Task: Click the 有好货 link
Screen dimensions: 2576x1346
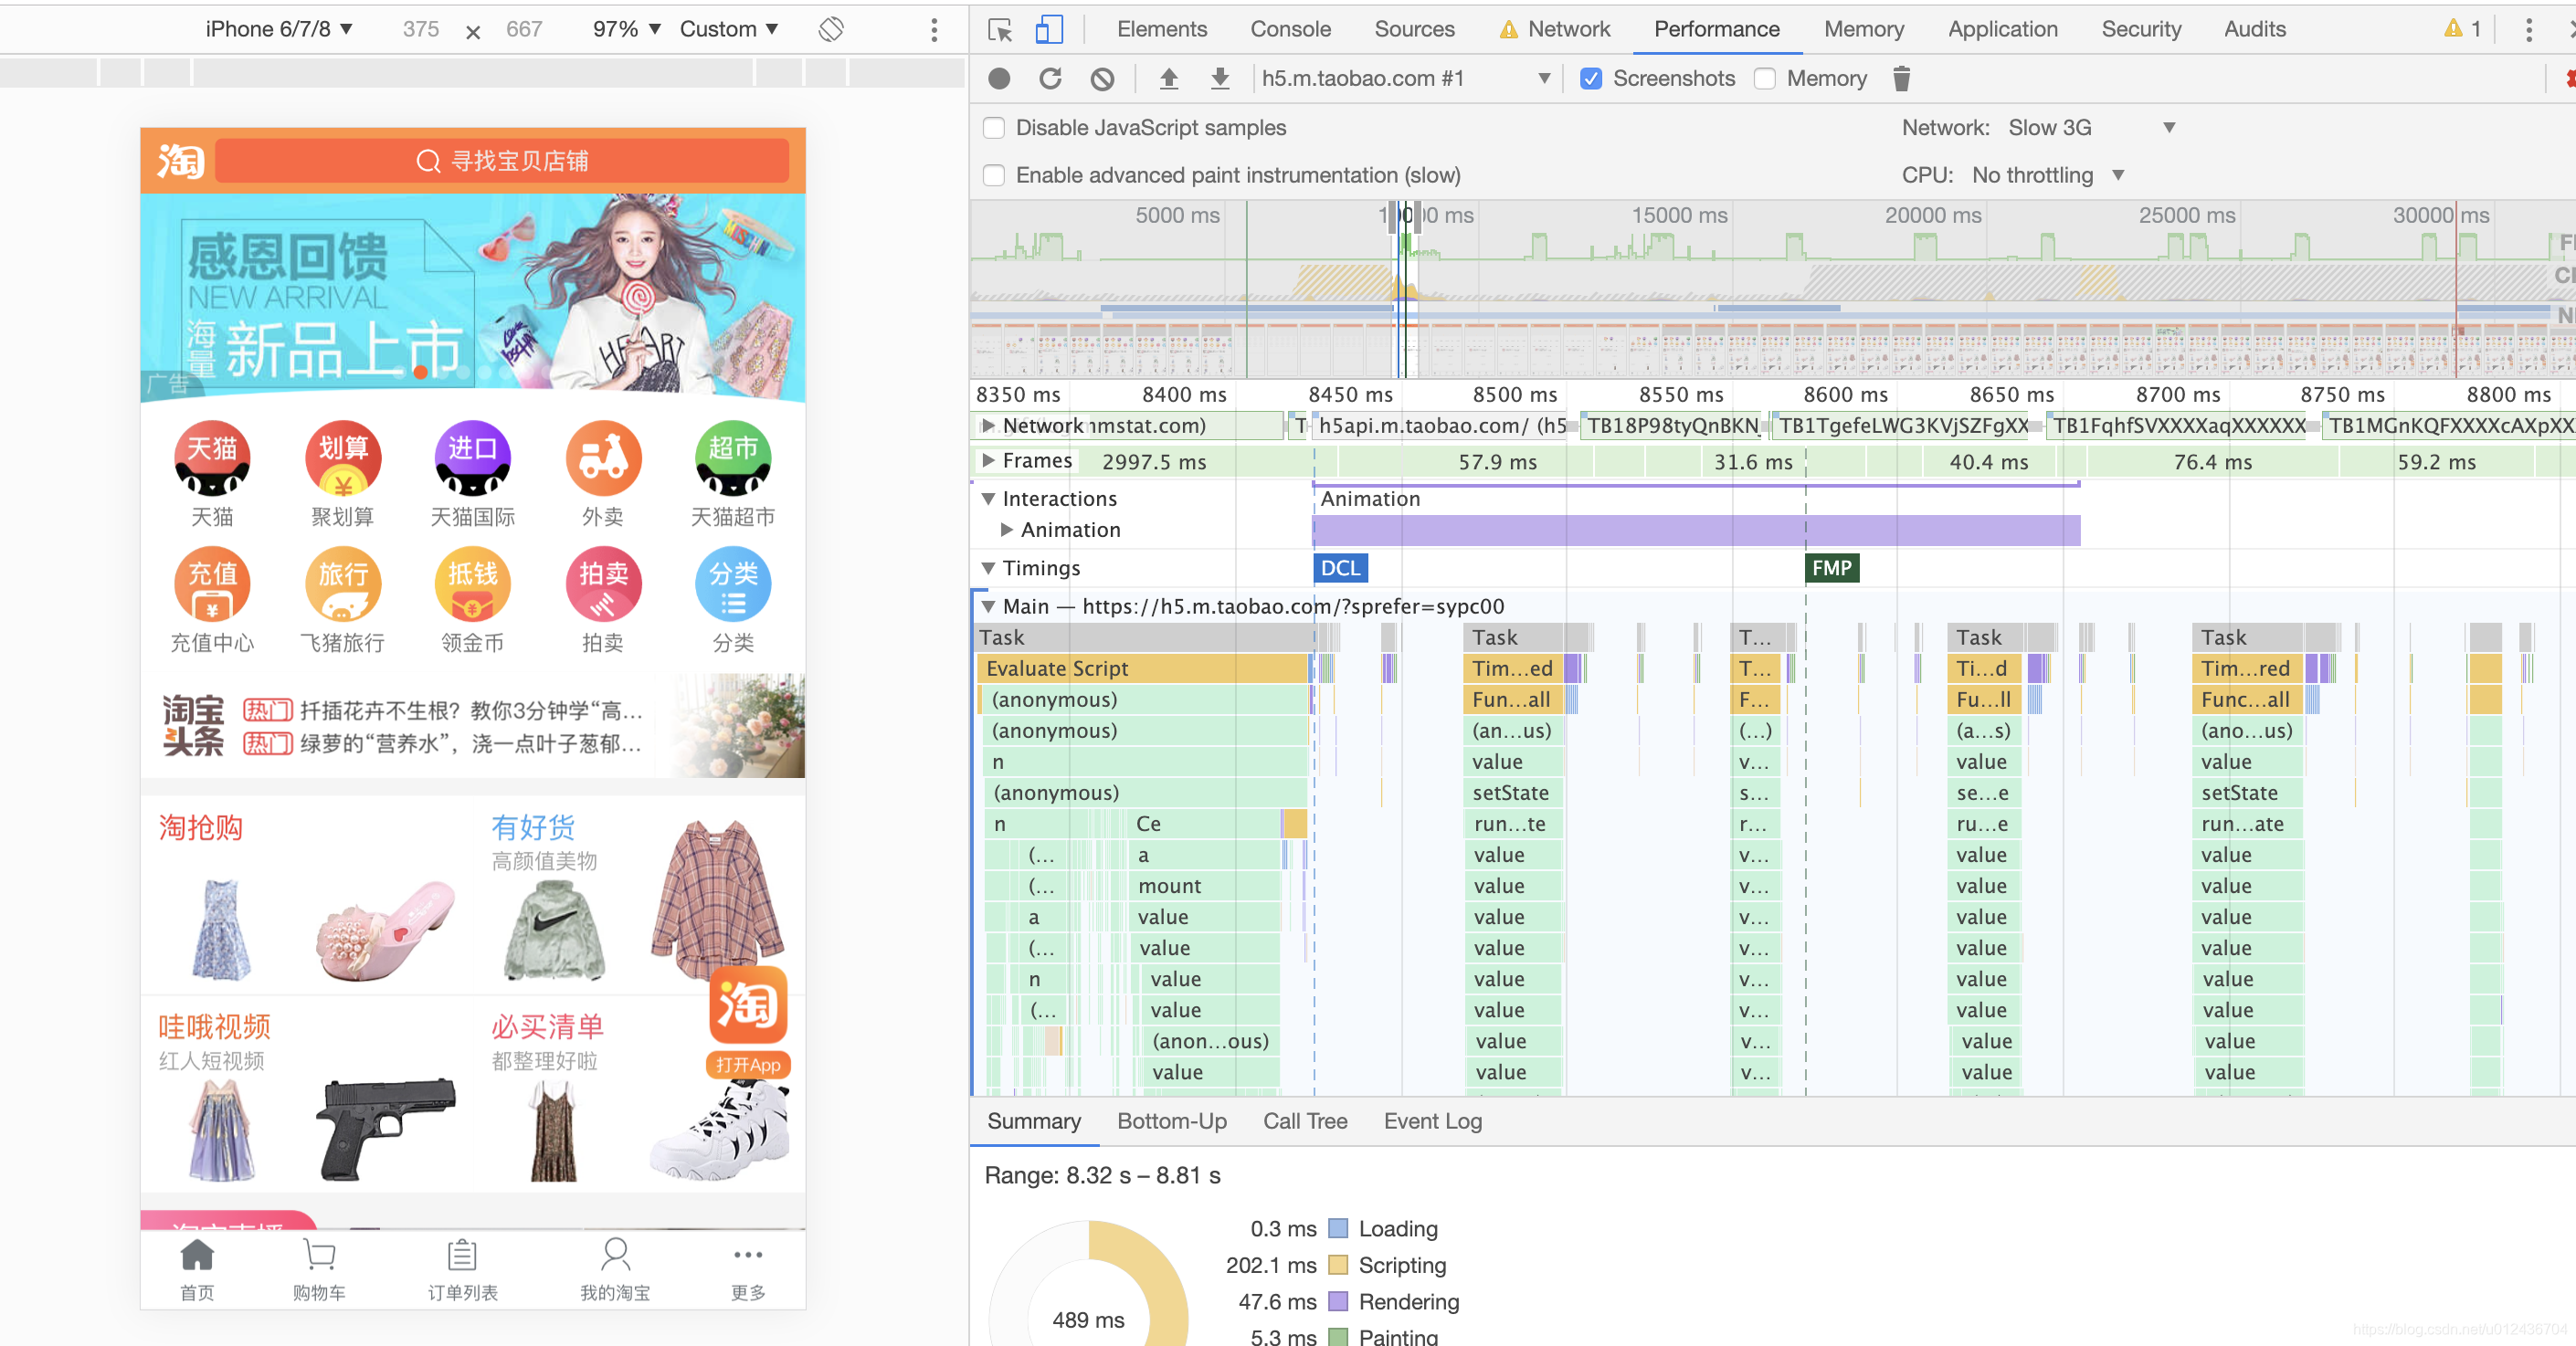Action: pos(533,828)
